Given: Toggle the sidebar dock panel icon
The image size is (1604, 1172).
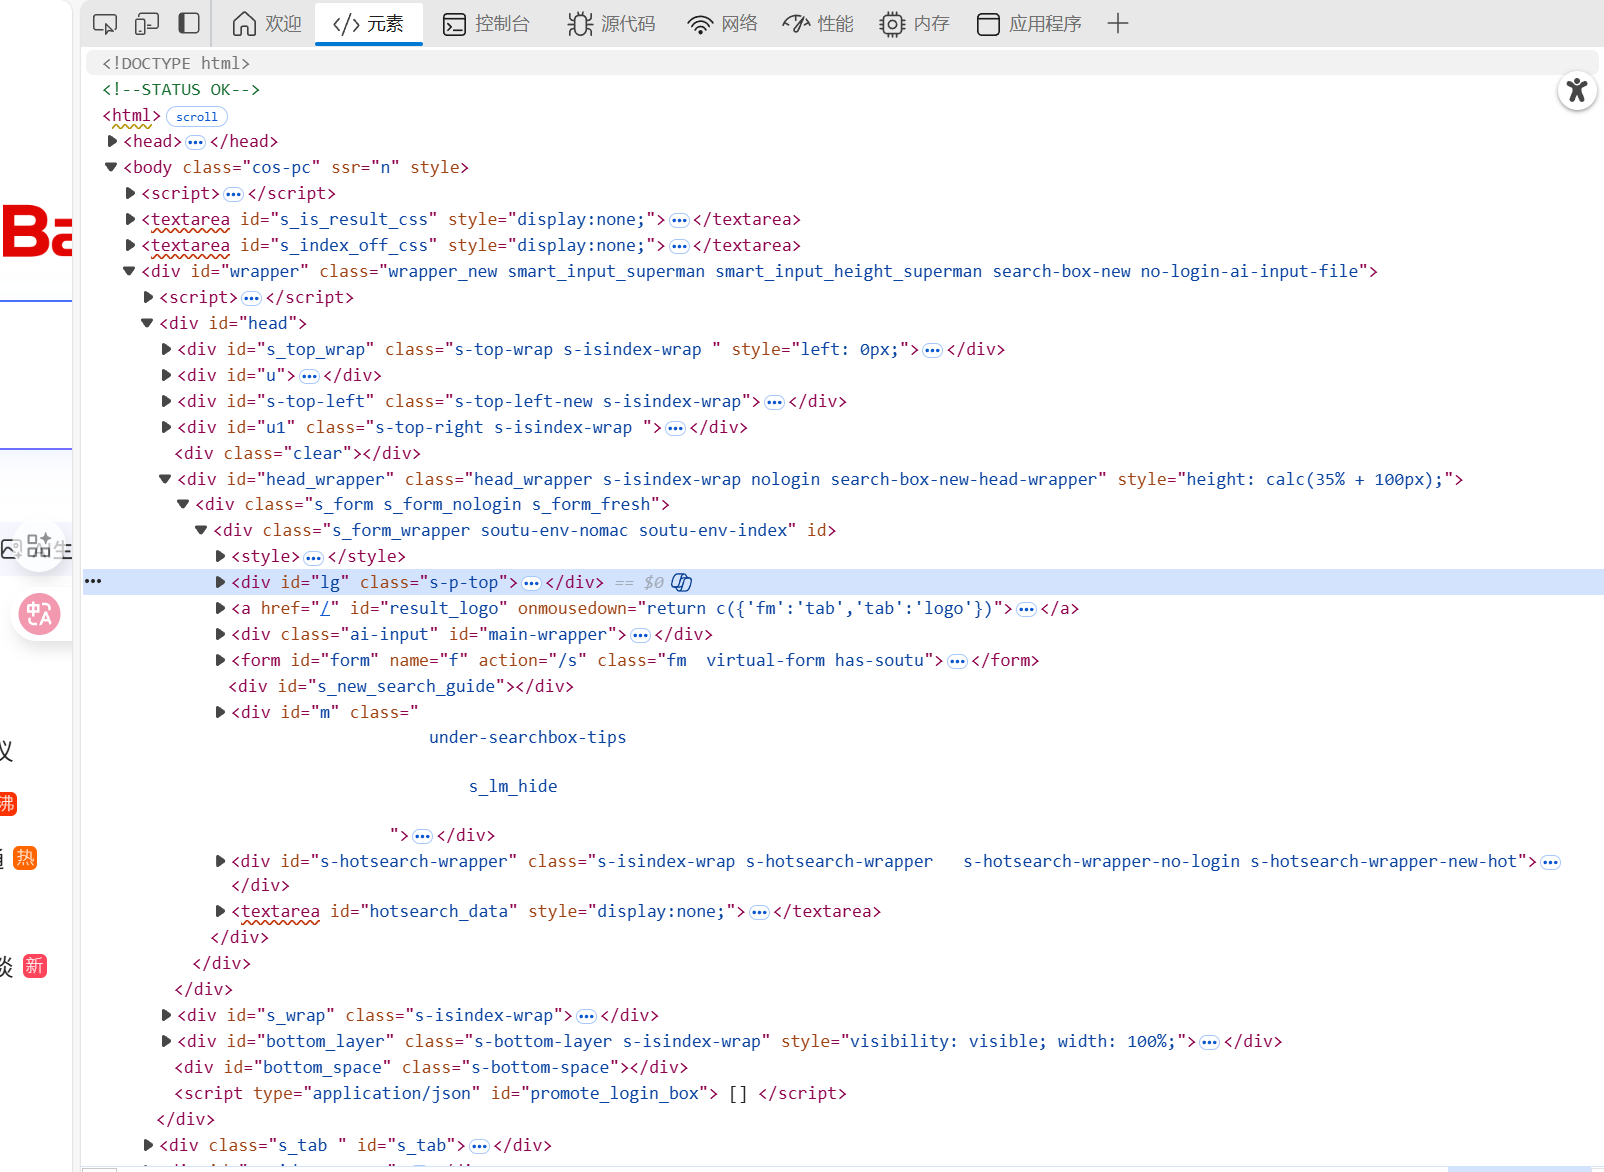Looking at the screenshot, I should (189, 24).
